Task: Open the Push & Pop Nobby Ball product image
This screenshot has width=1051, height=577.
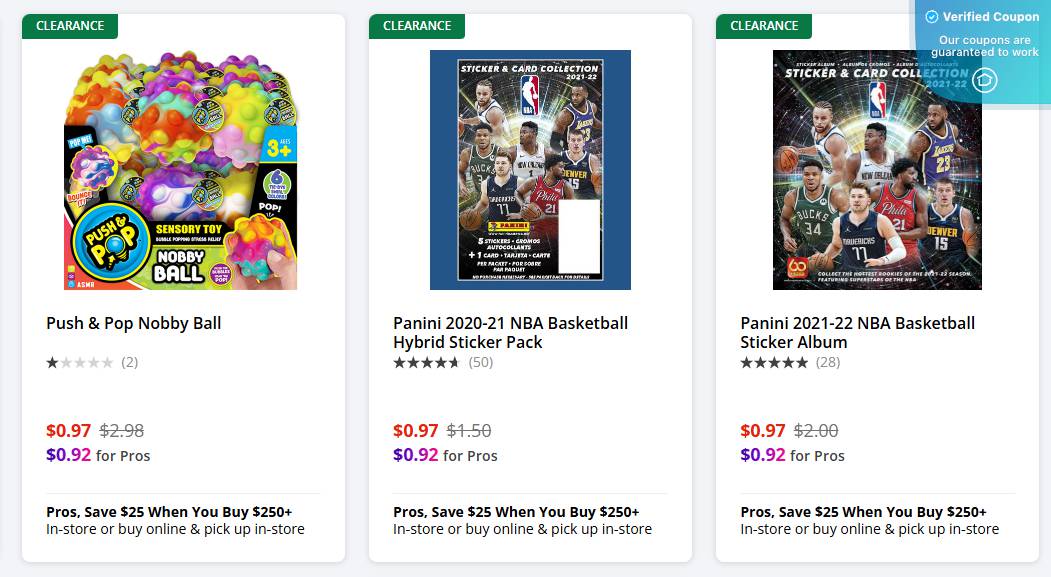Action: point(181,170)
